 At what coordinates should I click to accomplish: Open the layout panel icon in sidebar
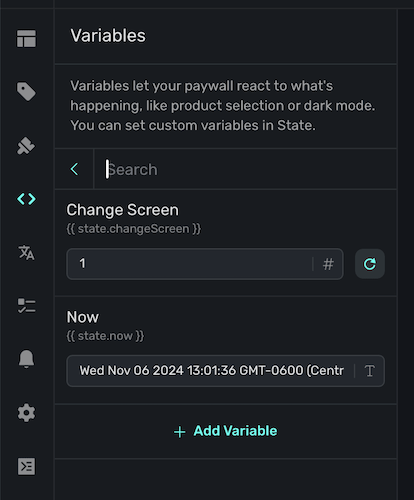coord(26,39)
